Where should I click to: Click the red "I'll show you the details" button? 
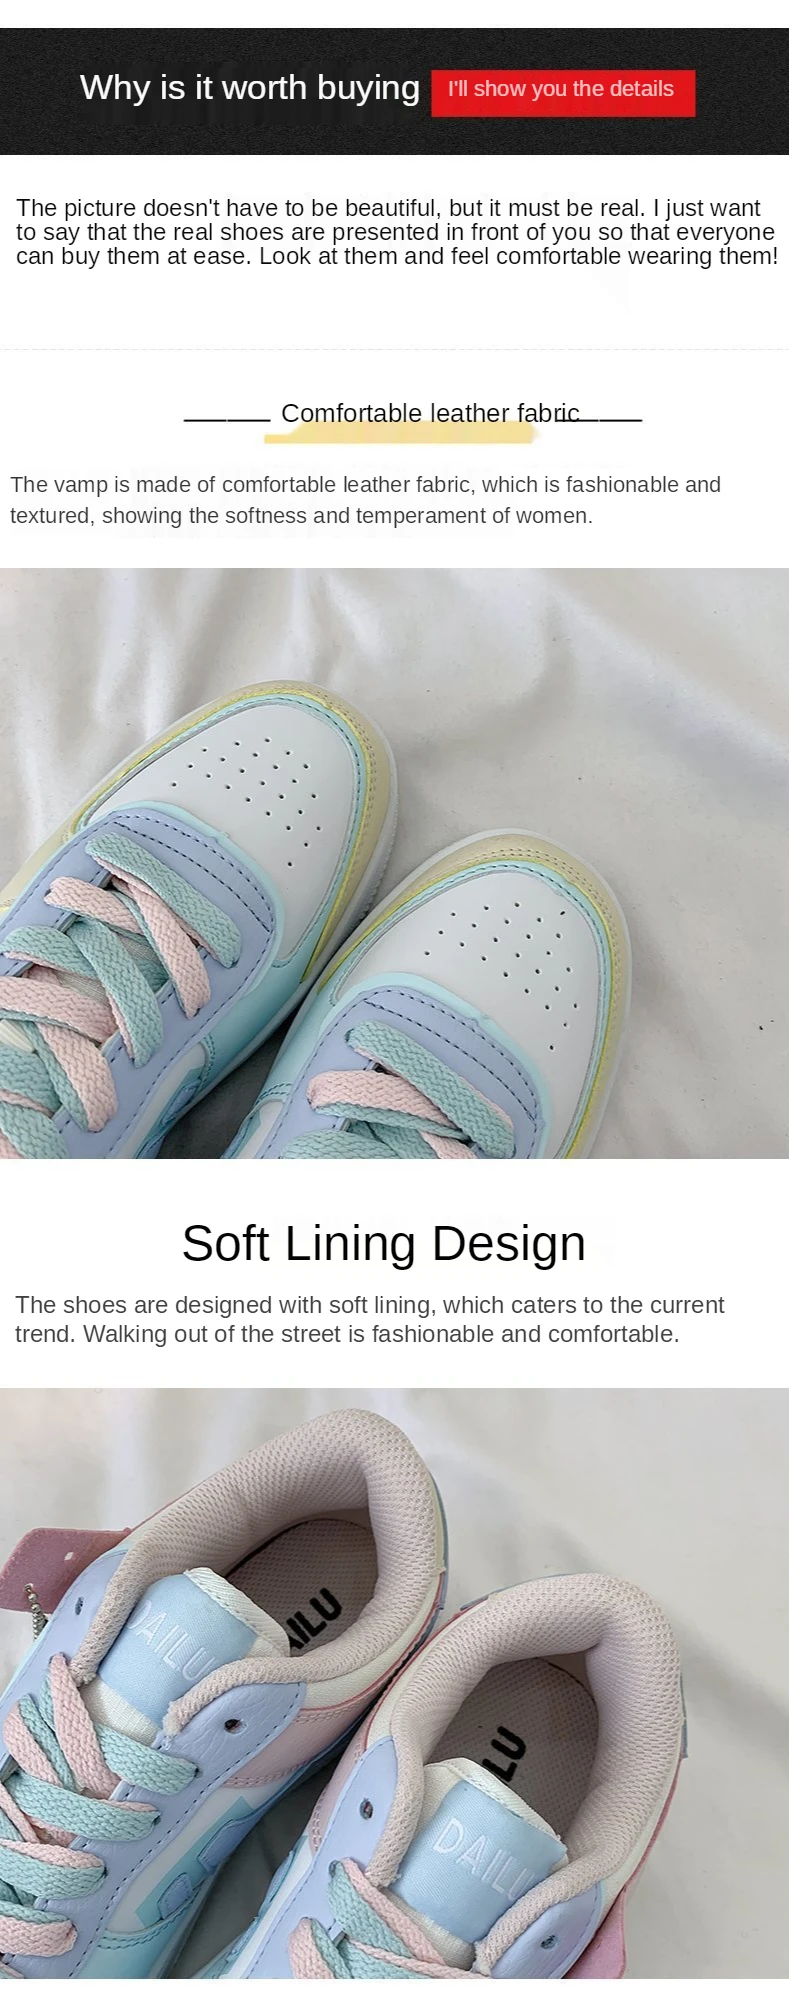[563, 92]
